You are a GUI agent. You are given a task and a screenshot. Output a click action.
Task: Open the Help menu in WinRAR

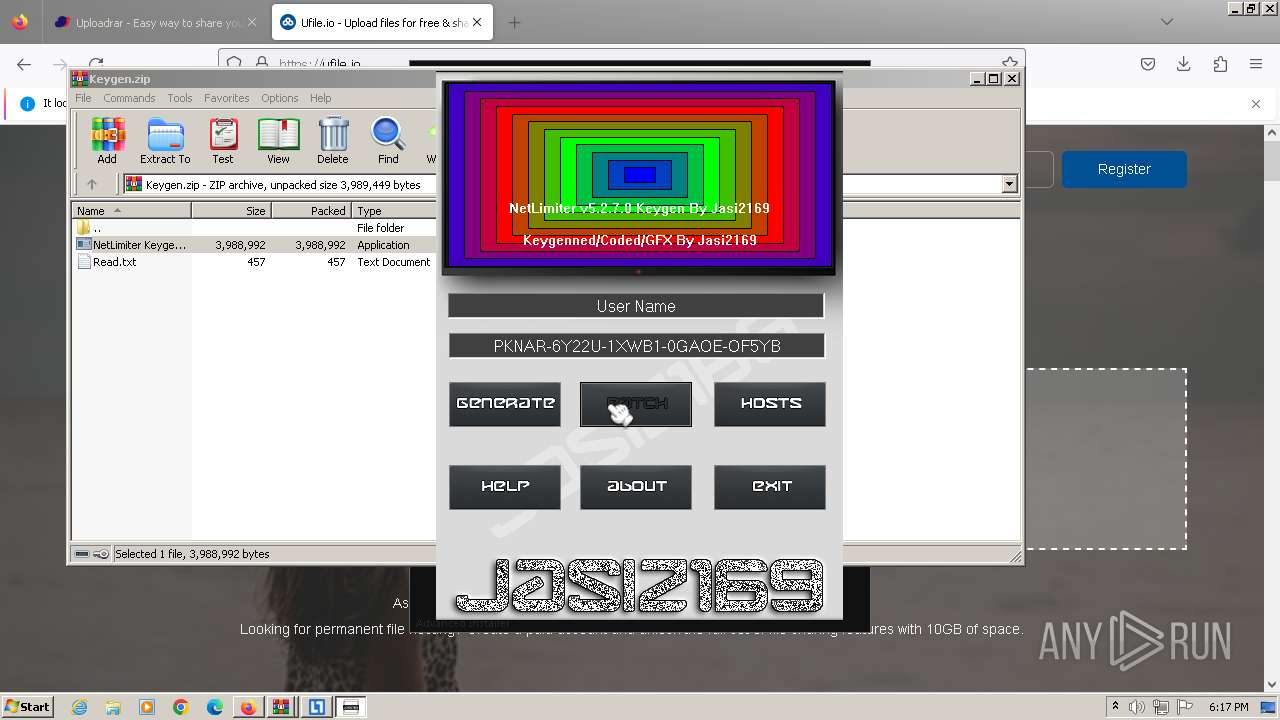pos(321,98)
